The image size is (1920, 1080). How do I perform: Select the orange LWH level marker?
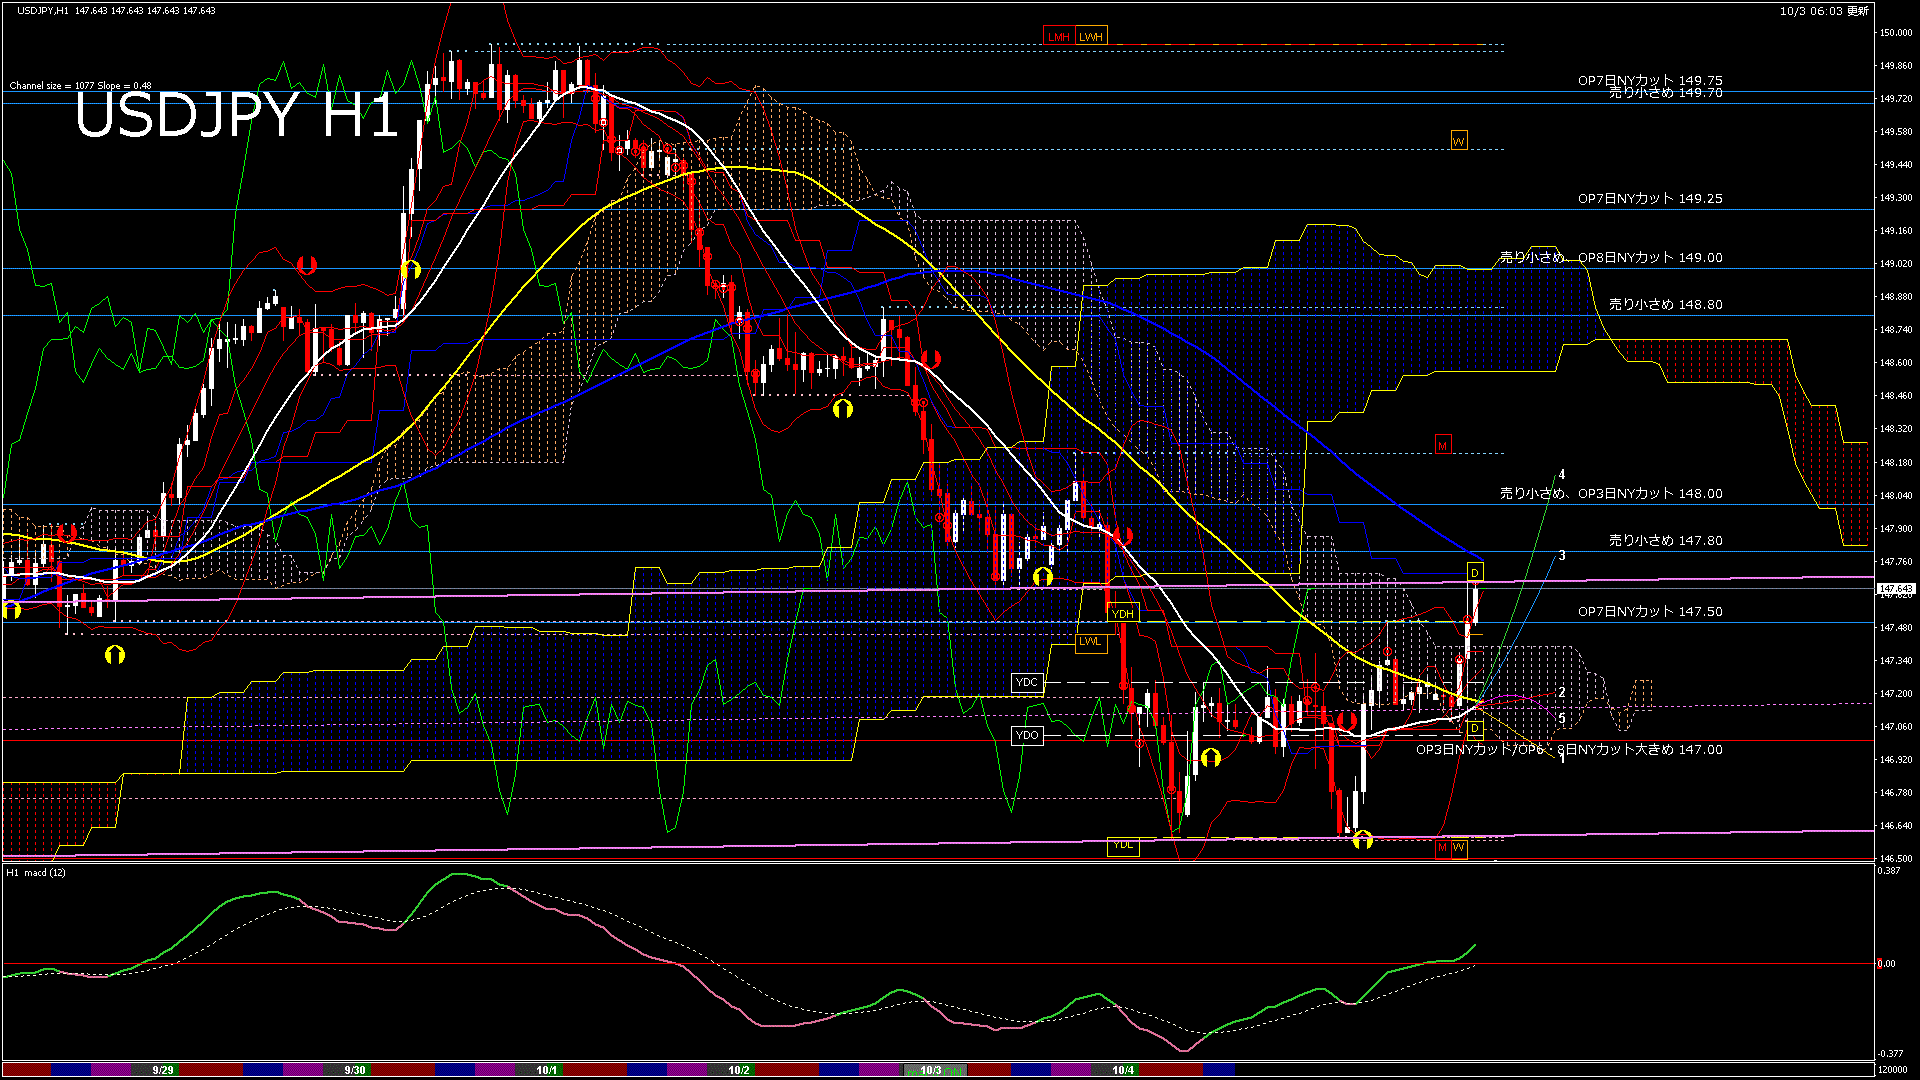tap(1091, 37)
